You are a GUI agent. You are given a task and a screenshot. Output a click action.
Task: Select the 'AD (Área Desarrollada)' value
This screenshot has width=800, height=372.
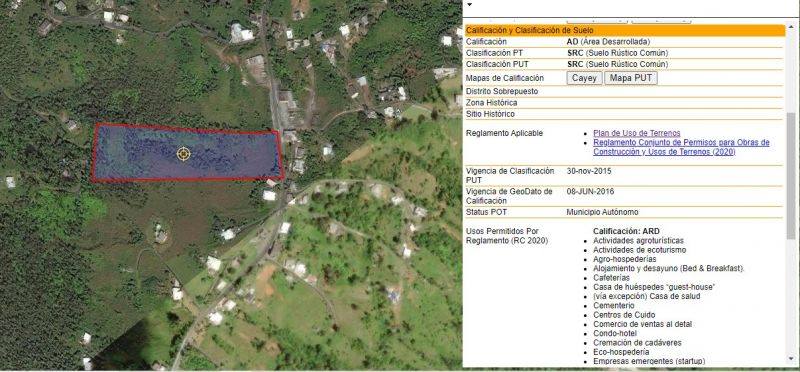608,42
